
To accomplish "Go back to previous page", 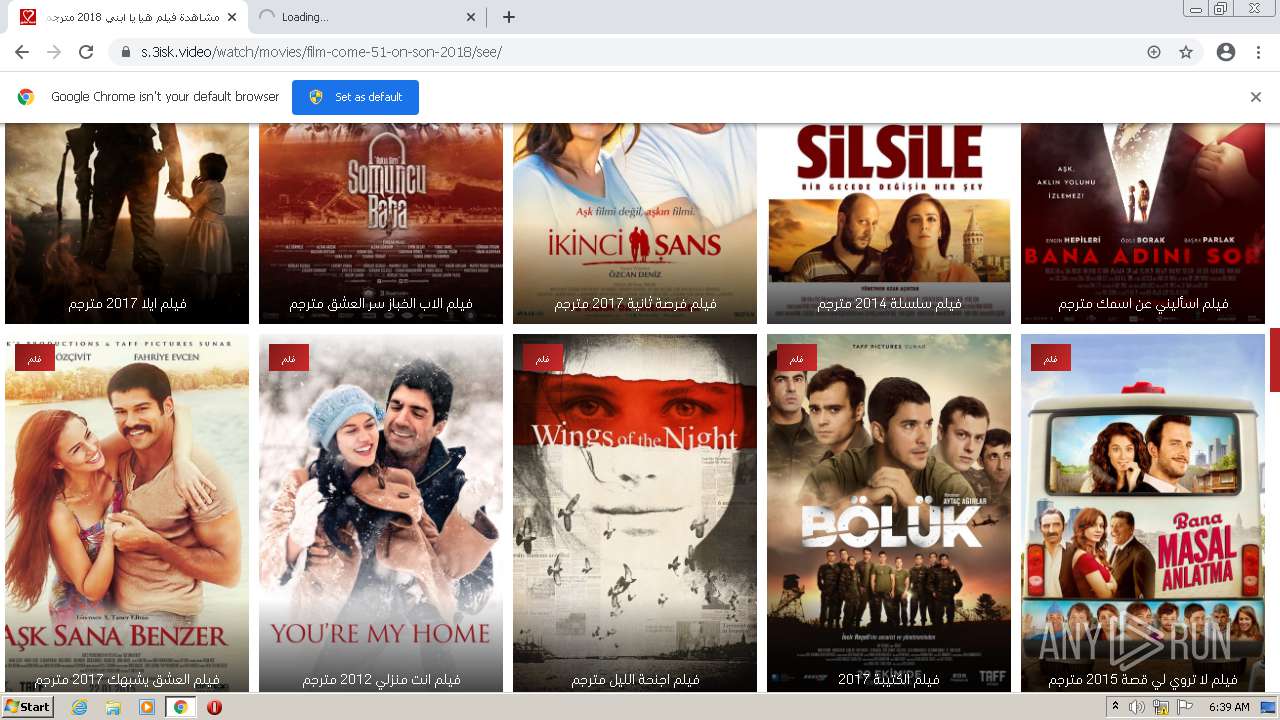I will click(x=22, y=52).
